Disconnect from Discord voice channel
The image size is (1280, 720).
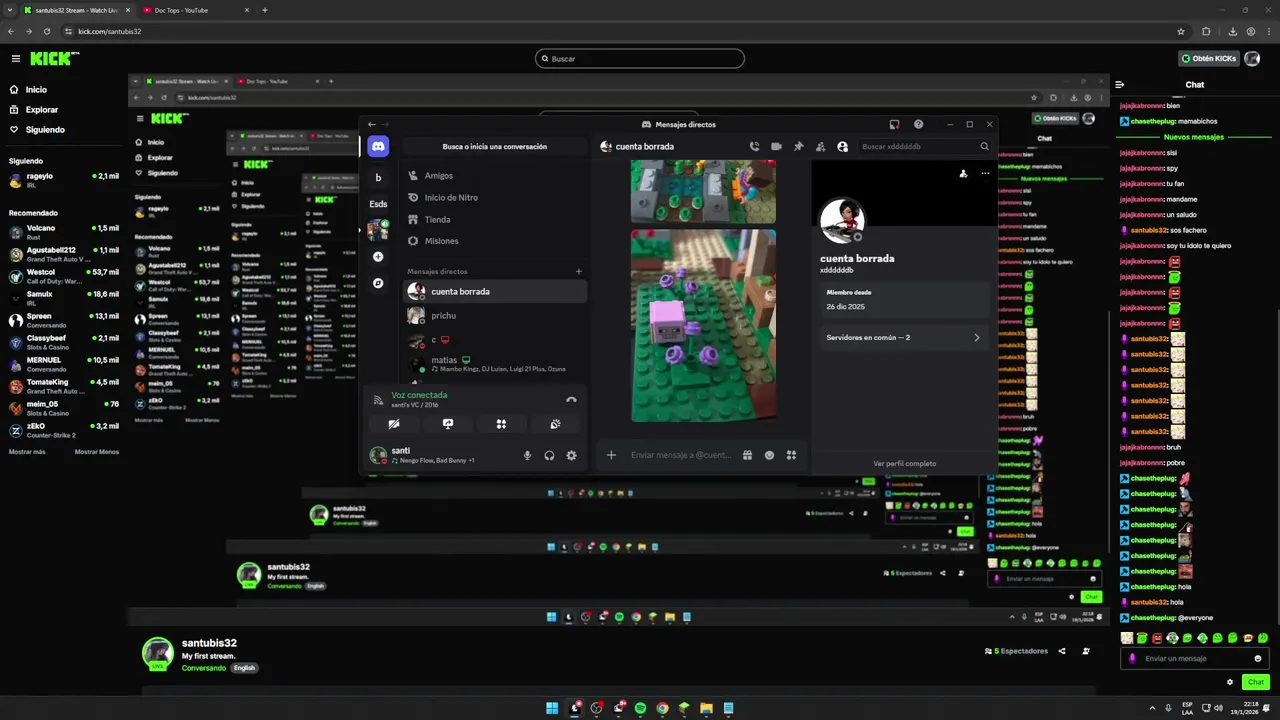pos(571,400)
